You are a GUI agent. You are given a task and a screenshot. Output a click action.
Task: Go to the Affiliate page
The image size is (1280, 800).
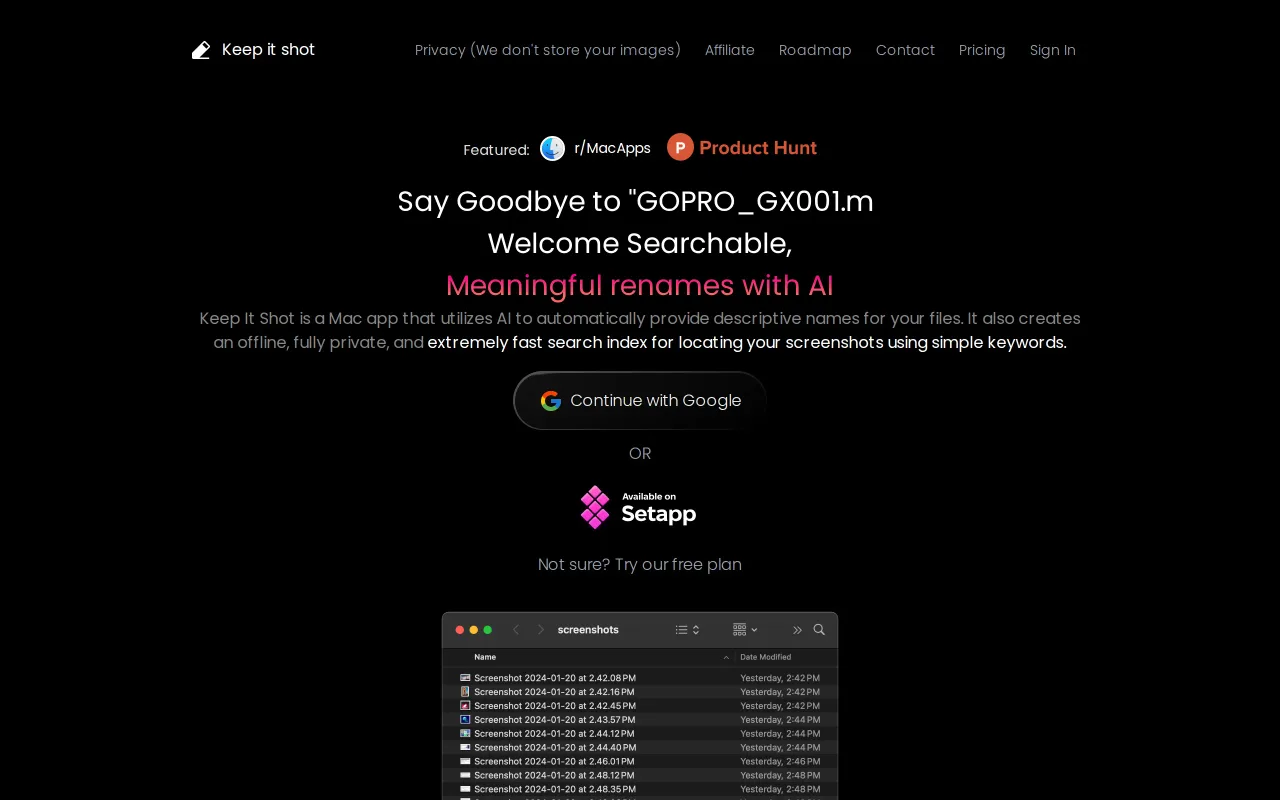730,50
